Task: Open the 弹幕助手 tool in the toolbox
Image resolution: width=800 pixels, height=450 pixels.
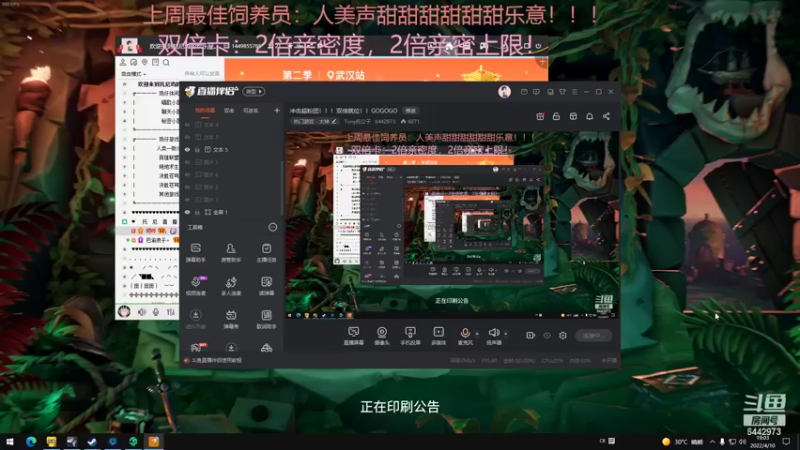Action: coord(195,253)
